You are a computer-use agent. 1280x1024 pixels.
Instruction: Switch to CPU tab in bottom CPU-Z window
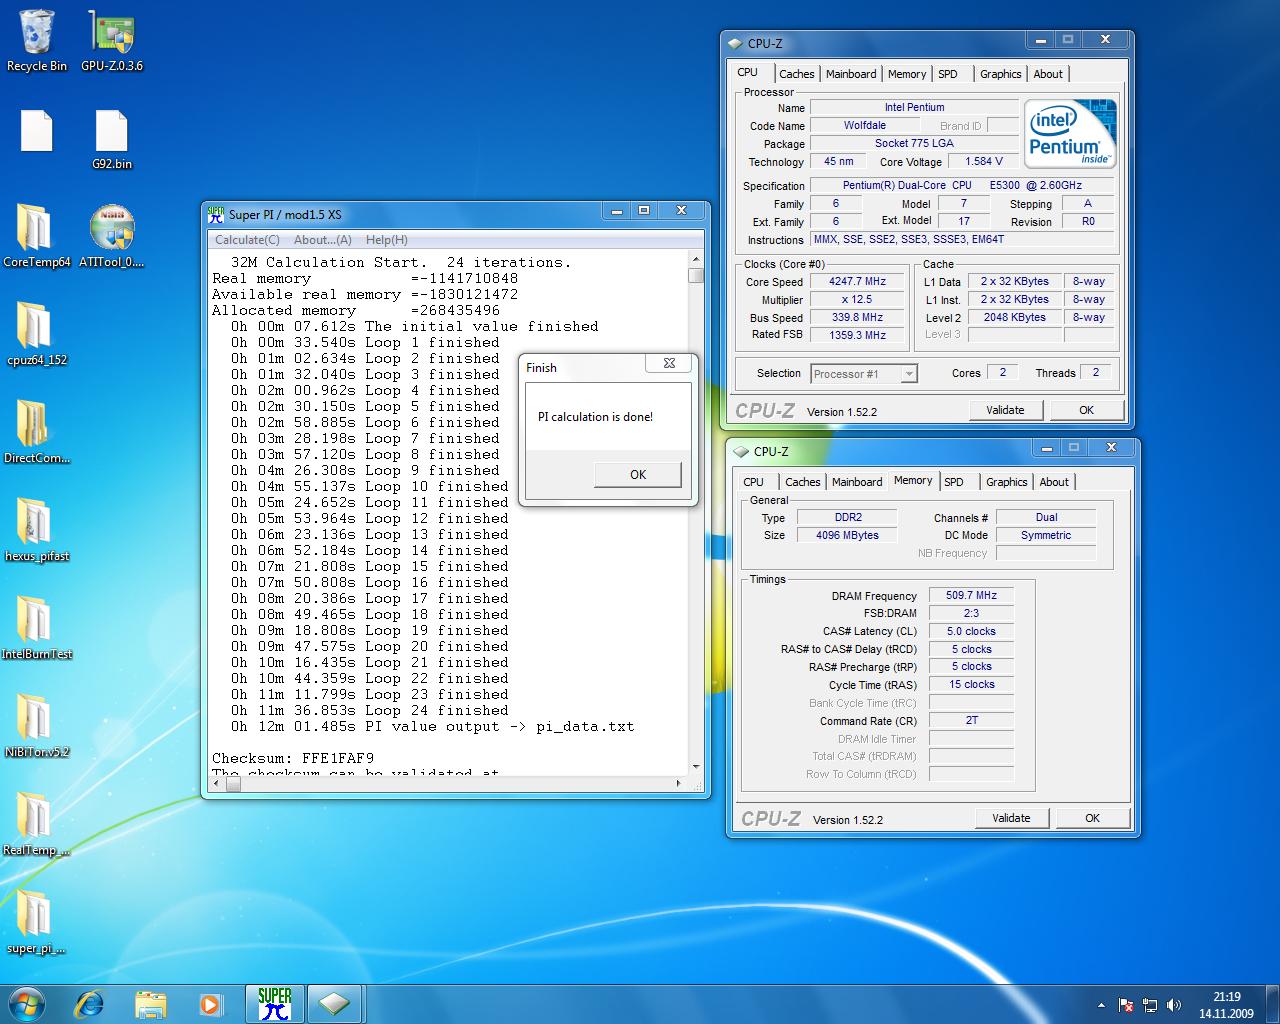[754, 482]
